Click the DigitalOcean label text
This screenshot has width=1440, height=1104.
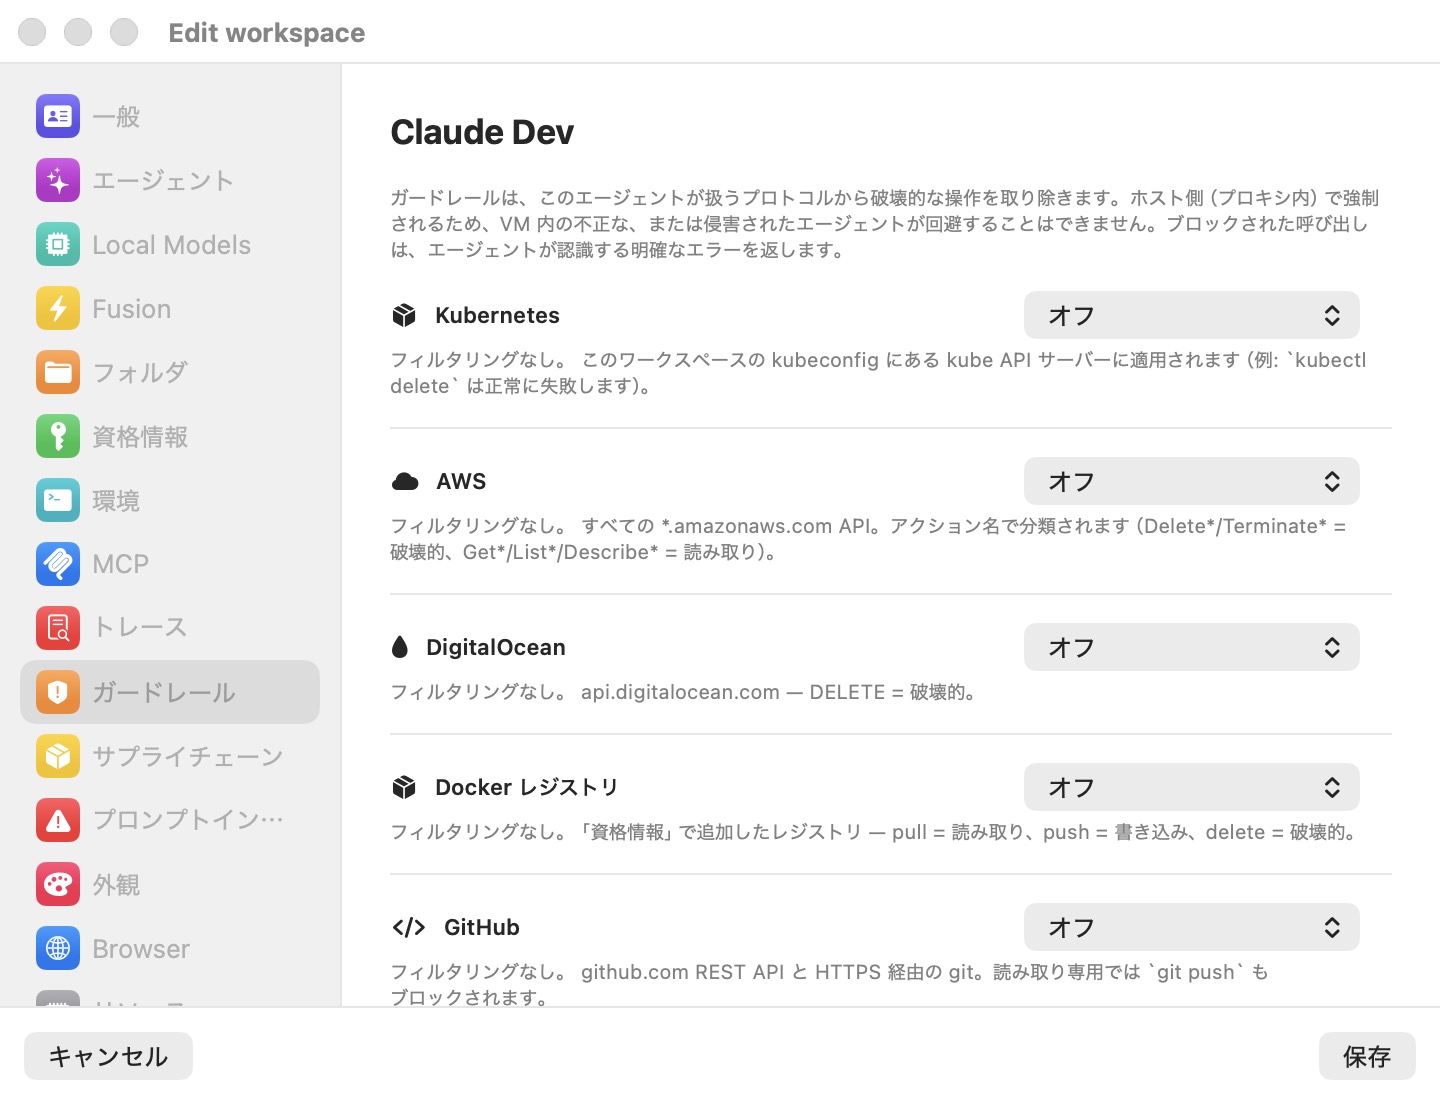(x=496, y=647)
